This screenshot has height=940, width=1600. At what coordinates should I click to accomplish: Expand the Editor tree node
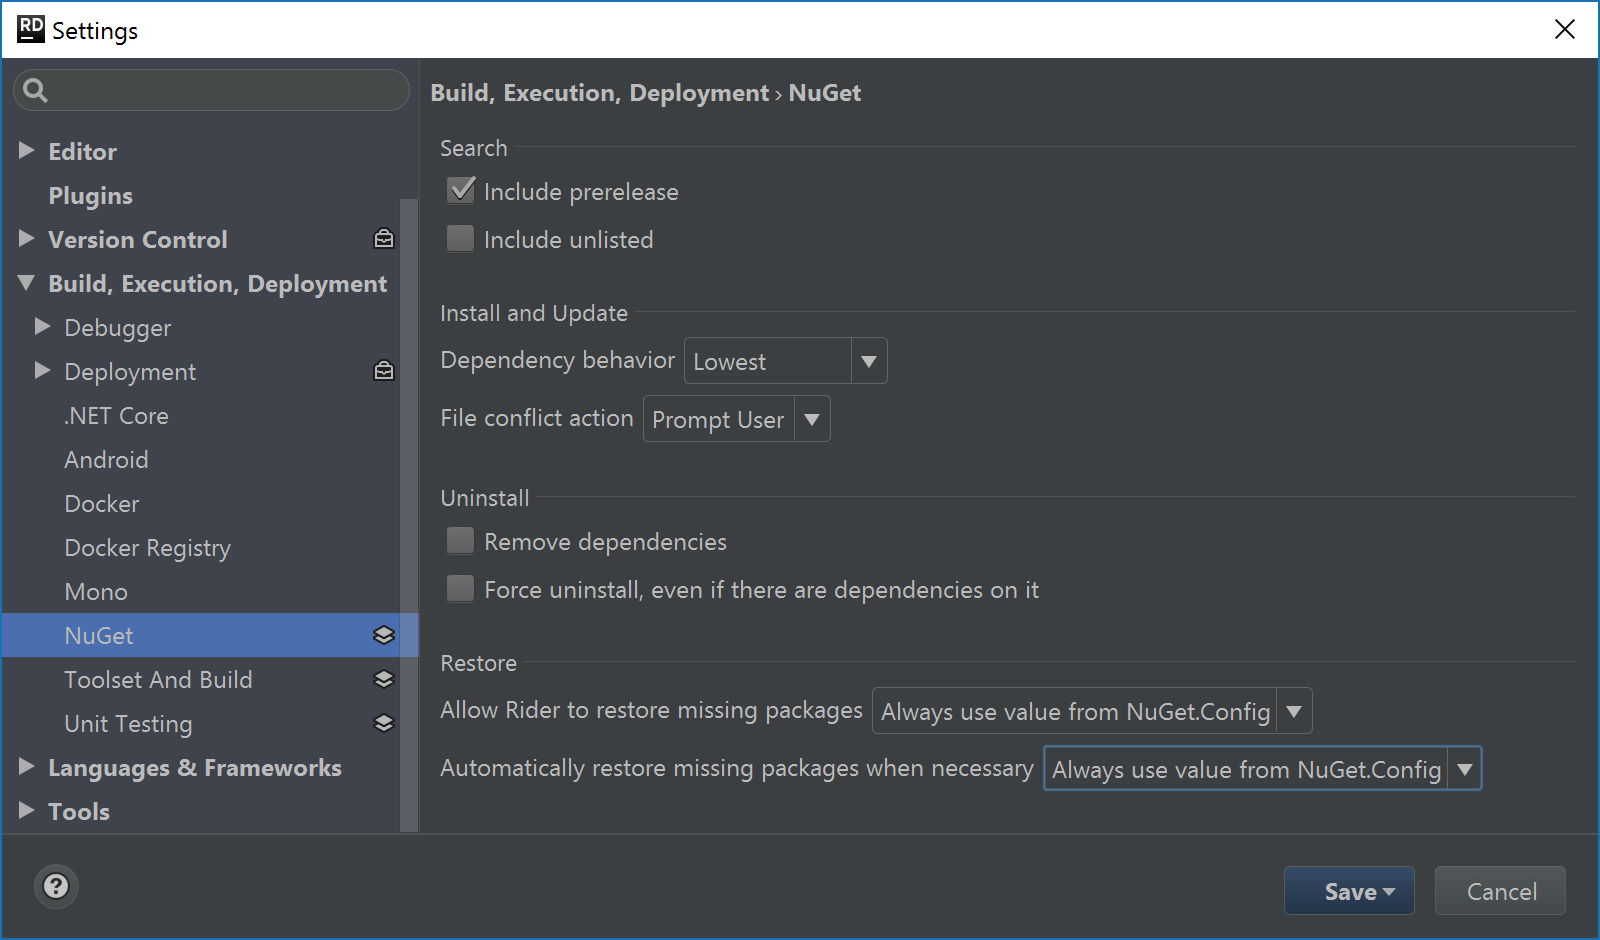tap(27, 150)
